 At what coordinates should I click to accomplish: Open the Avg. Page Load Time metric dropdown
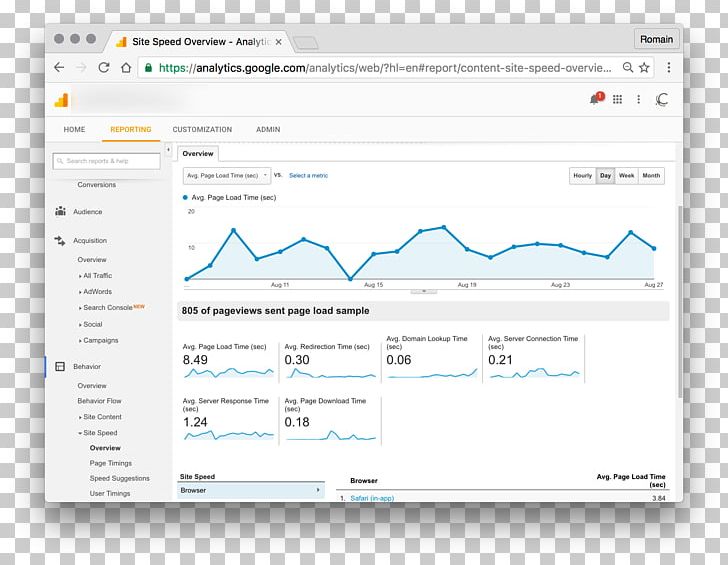[226, 176]
